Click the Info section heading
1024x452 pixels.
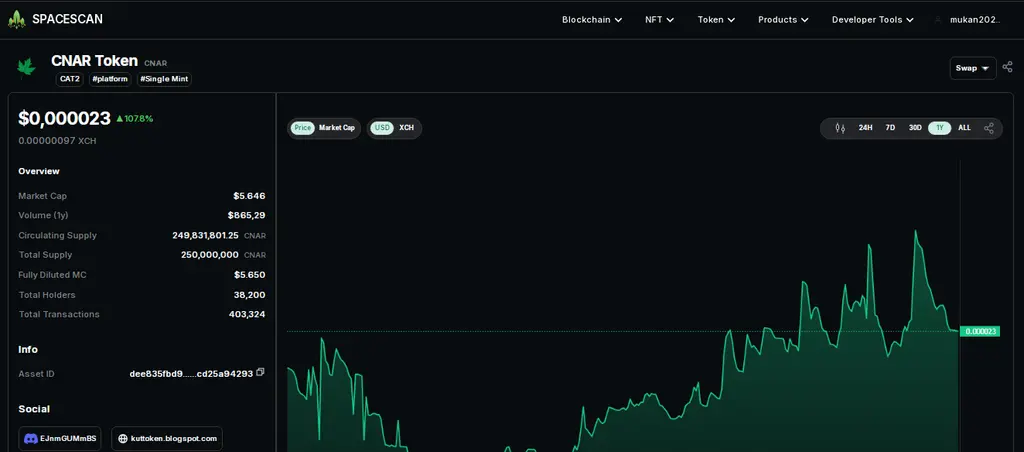[28, 349]
